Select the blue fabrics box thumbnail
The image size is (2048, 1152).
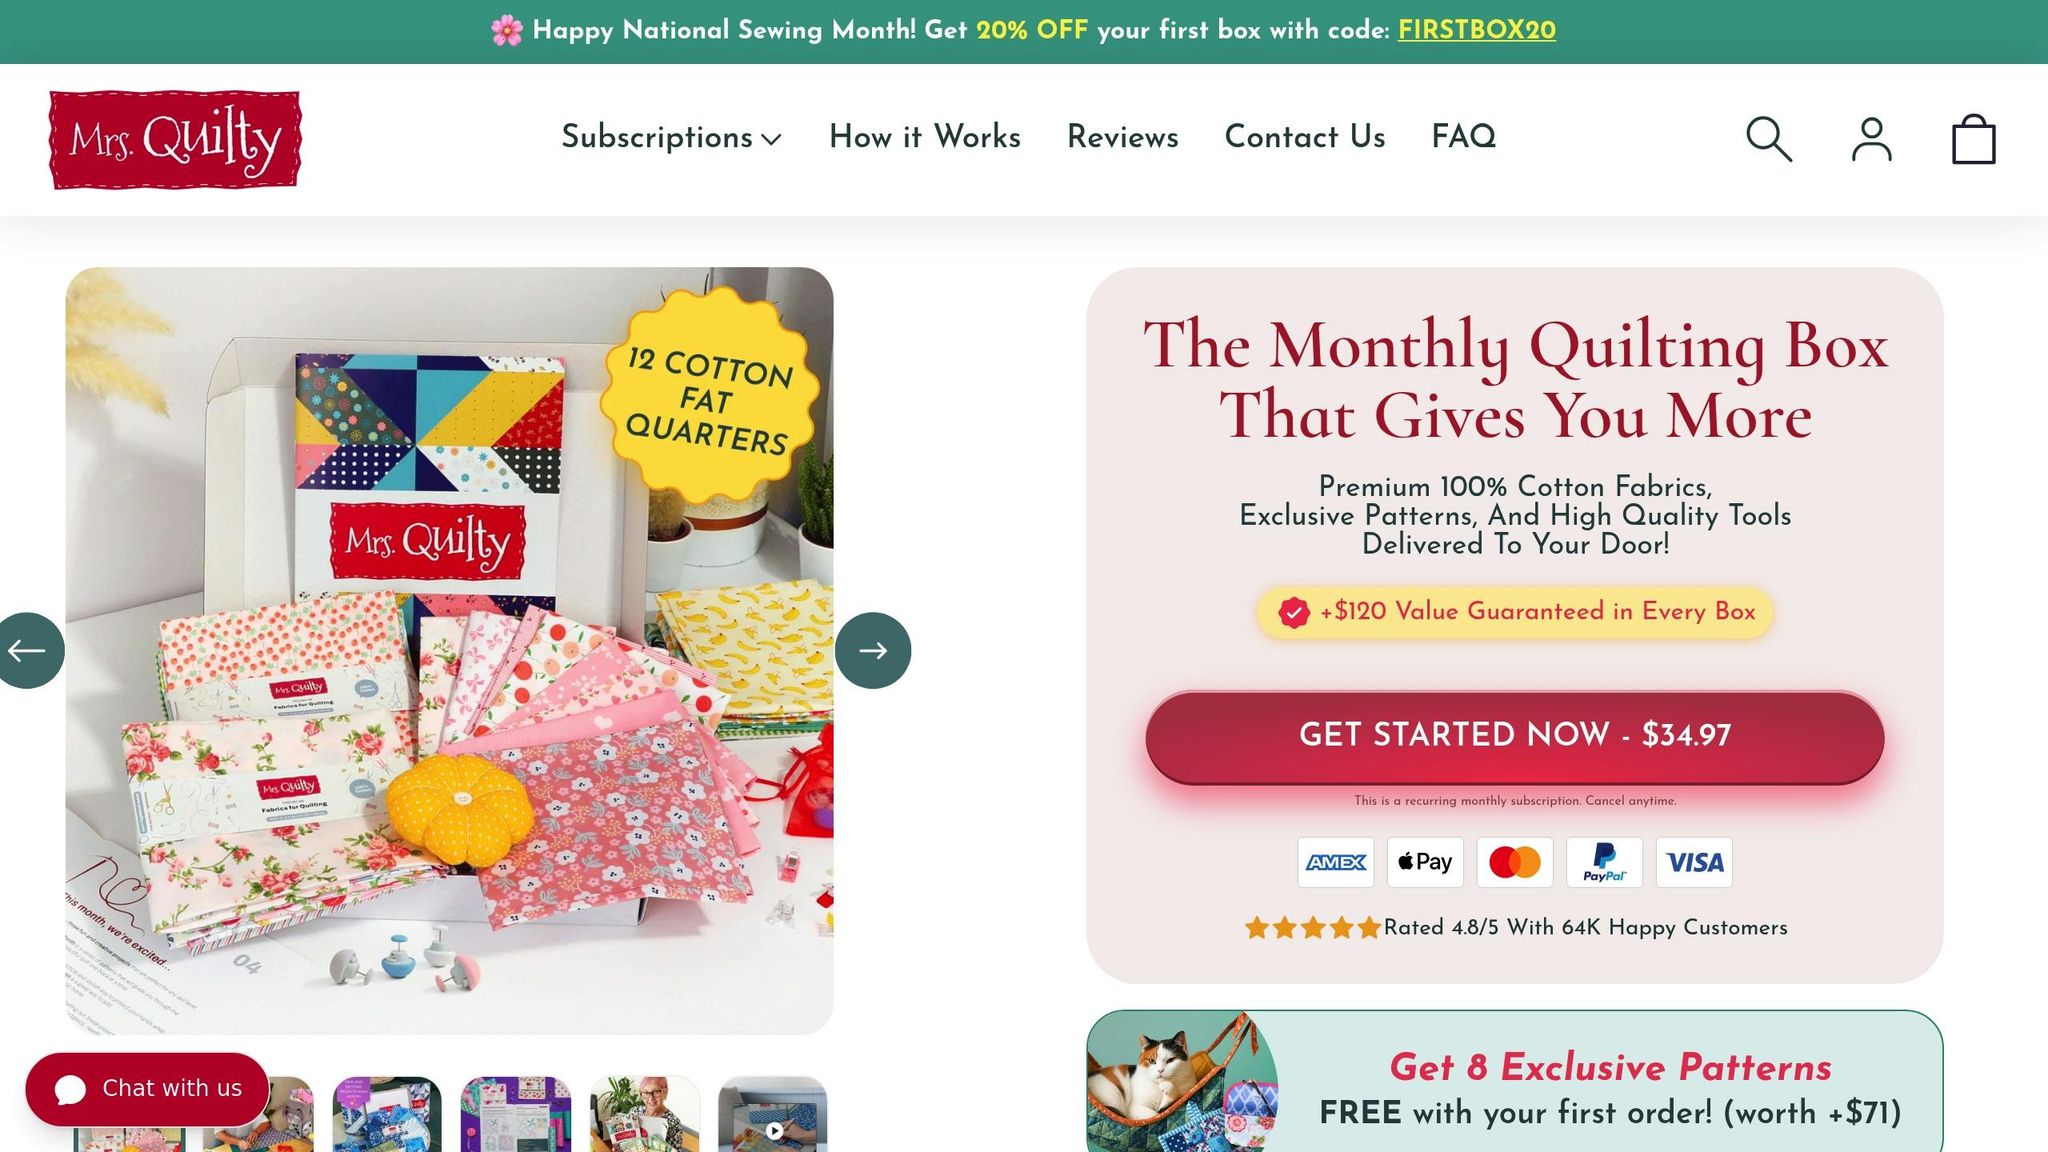387,1114
